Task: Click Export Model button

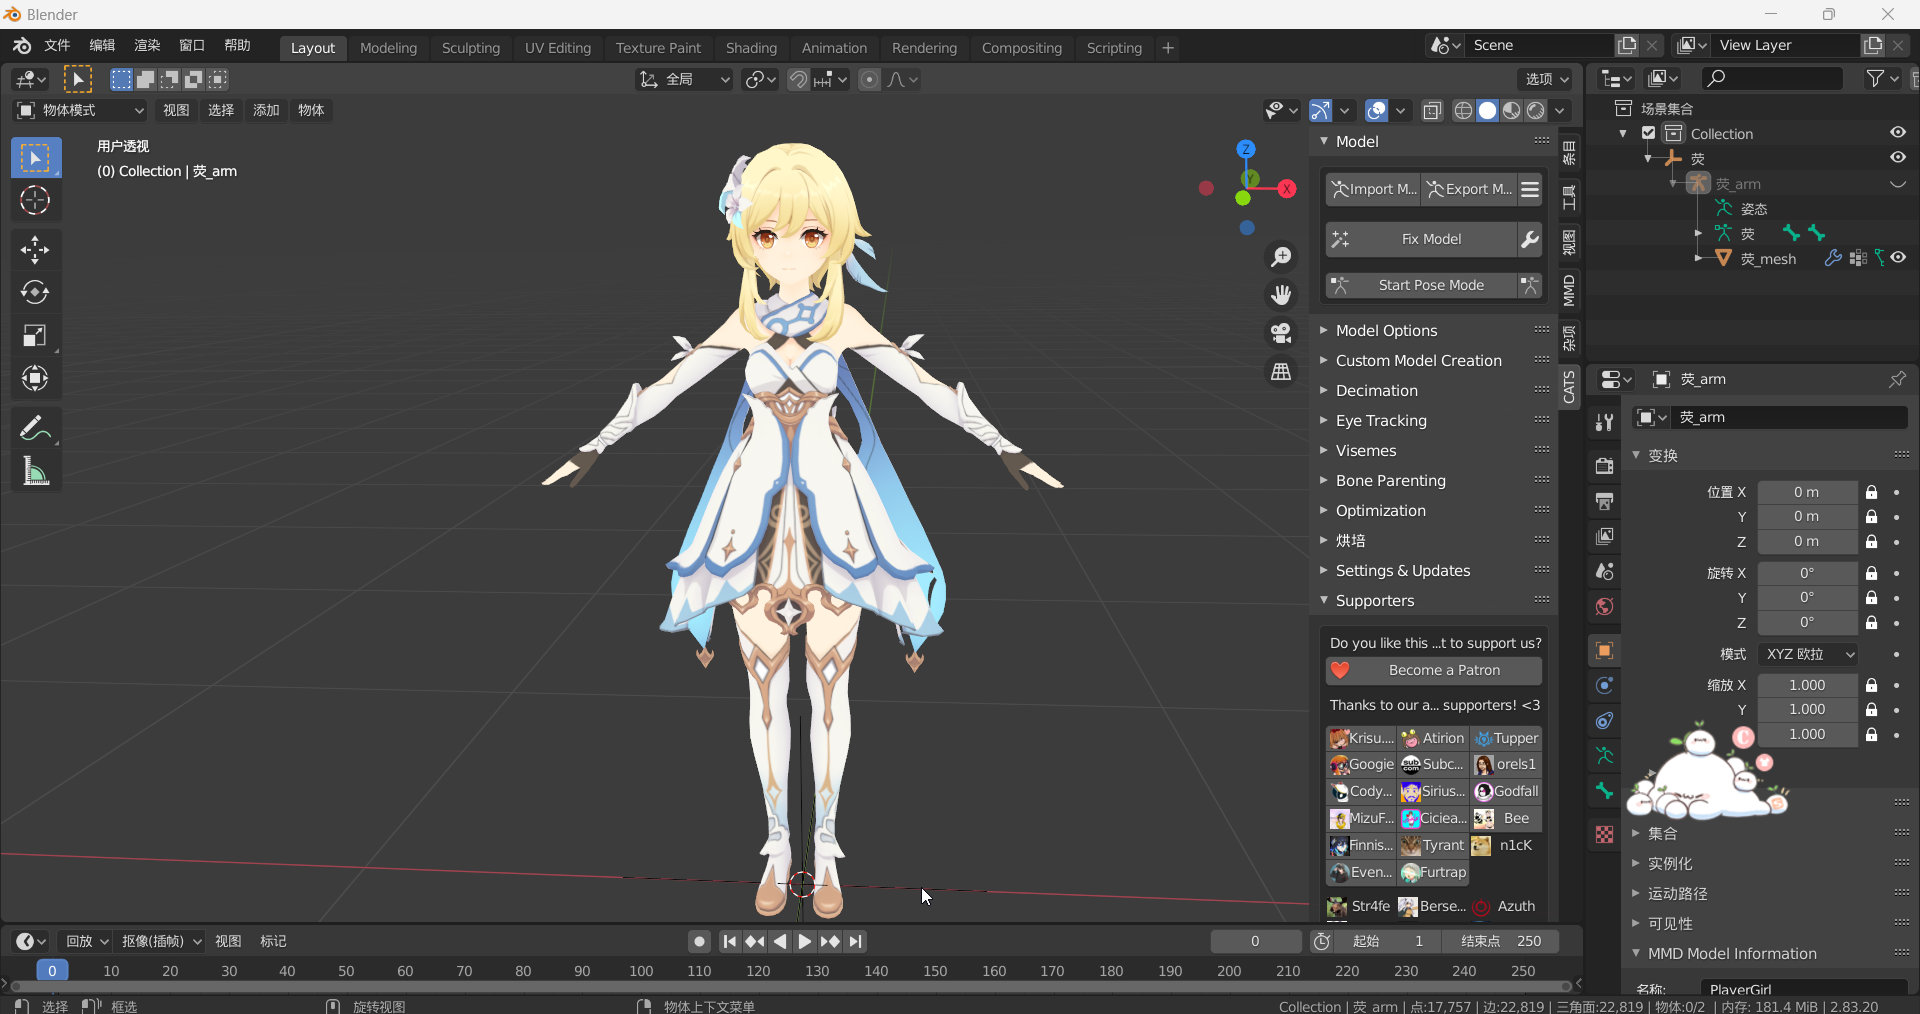Action: pos(1468,189)
